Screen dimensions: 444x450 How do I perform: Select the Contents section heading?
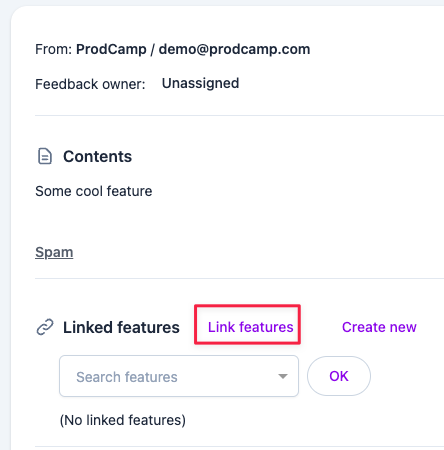(x=97, y=157)
